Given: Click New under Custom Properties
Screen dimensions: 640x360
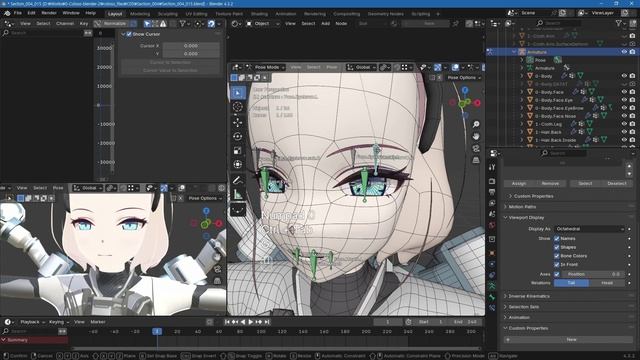Looking at the screenshot, I should (x=570, y=340).
